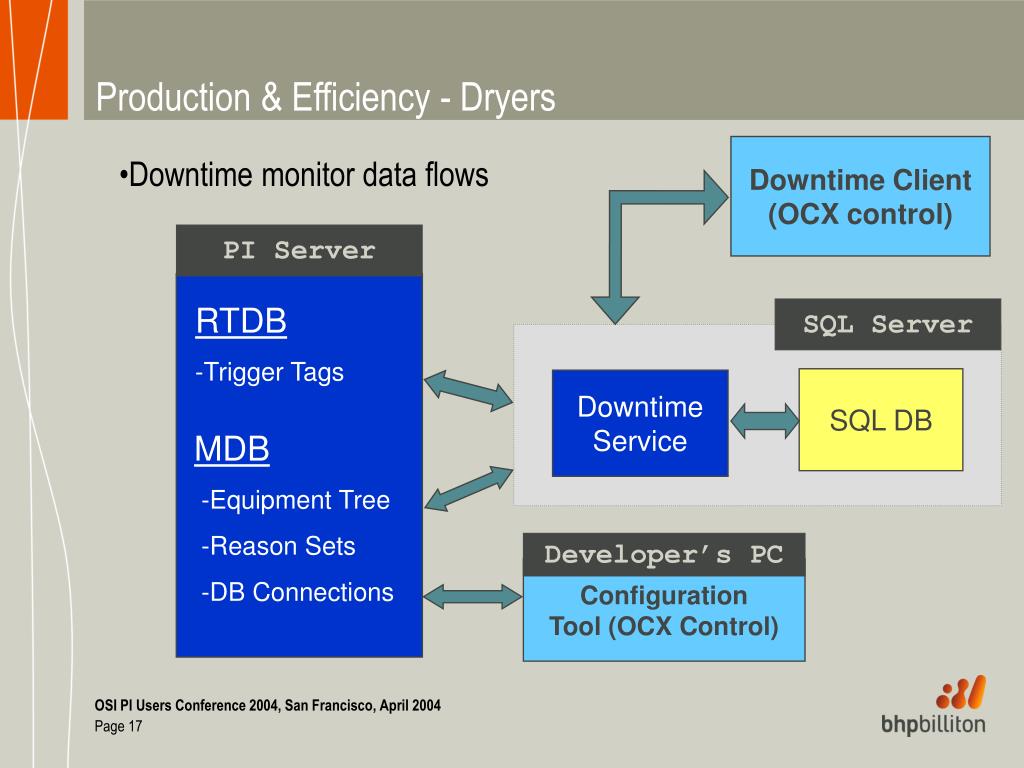Click the 'Configuration Tool (OCX Control)' box

point(664,618)
